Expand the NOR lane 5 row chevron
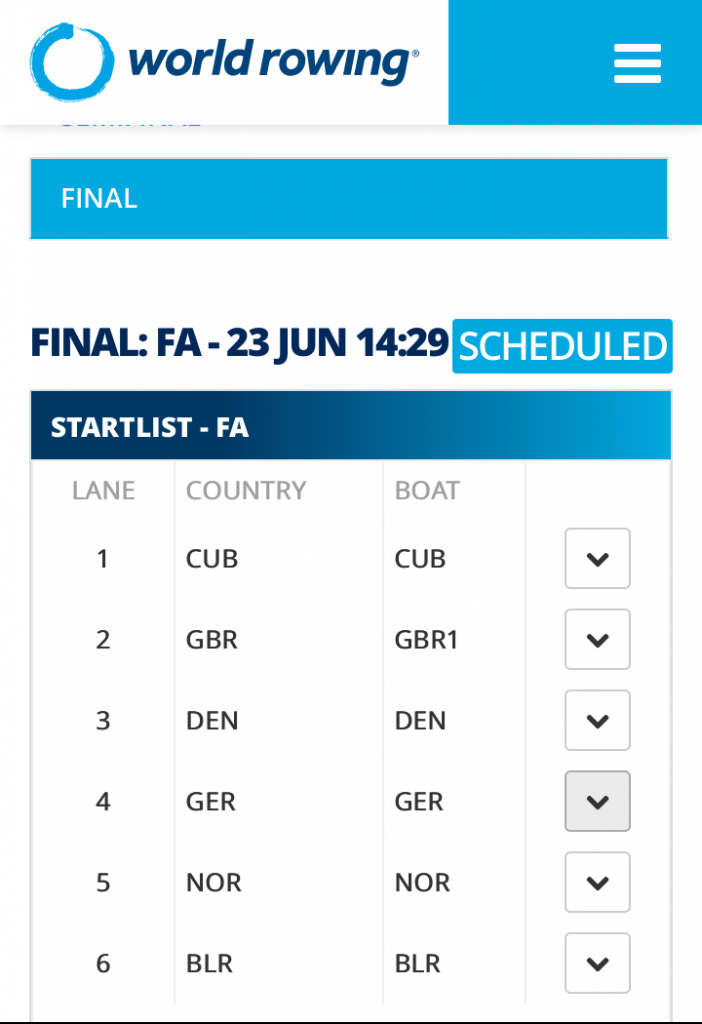 [x=597, y=882]
